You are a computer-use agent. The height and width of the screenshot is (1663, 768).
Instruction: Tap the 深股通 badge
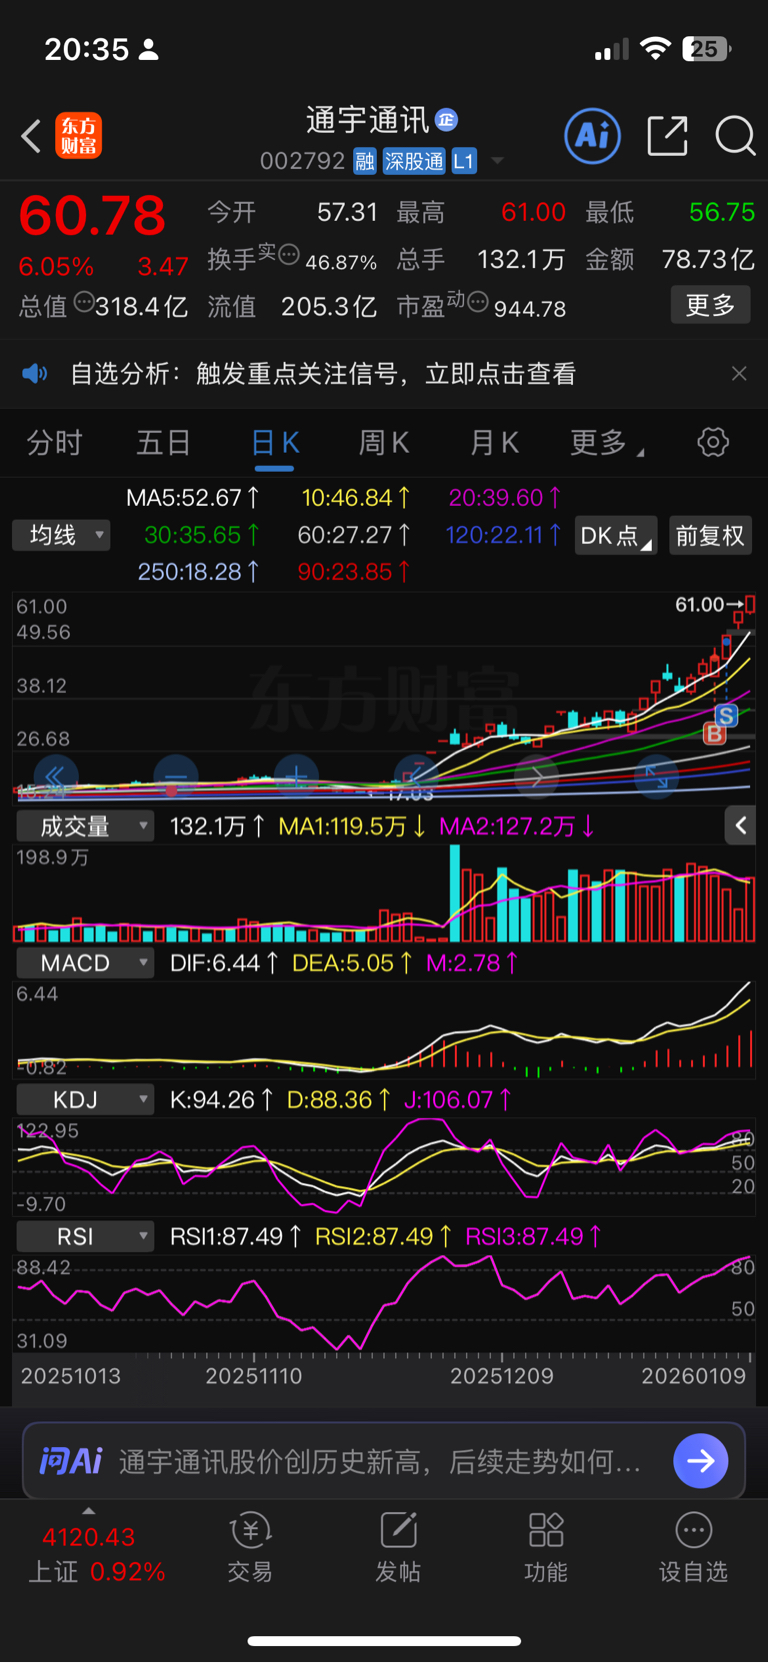tap(414, 161)
